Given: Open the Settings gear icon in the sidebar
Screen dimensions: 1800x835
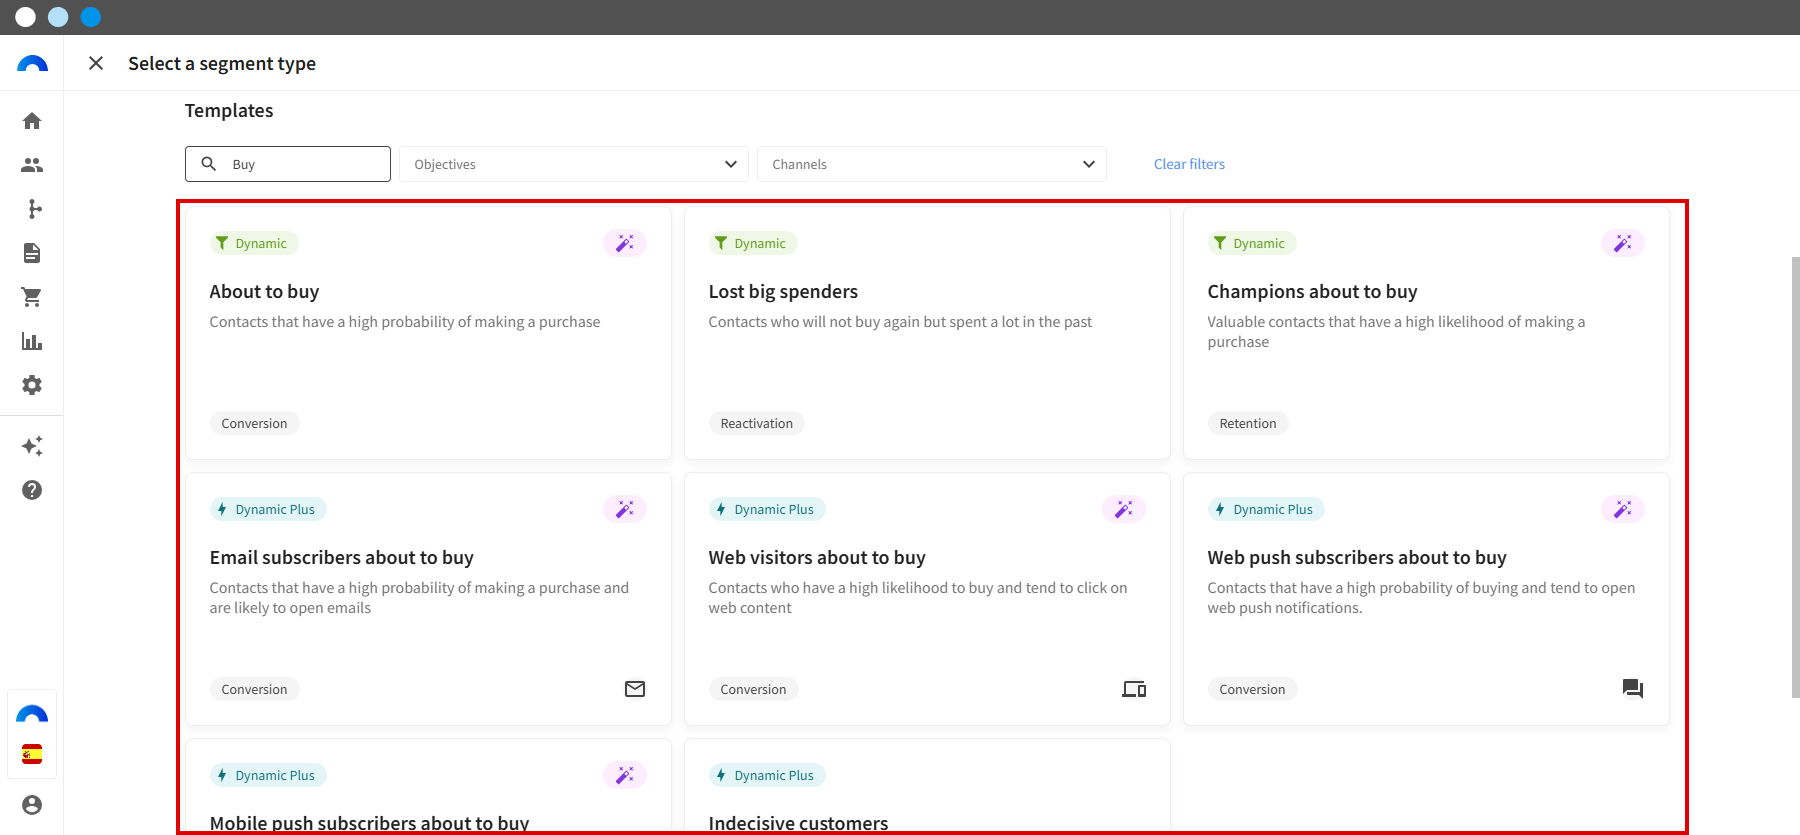Looking at the screenshot, I should click(32, 385).
